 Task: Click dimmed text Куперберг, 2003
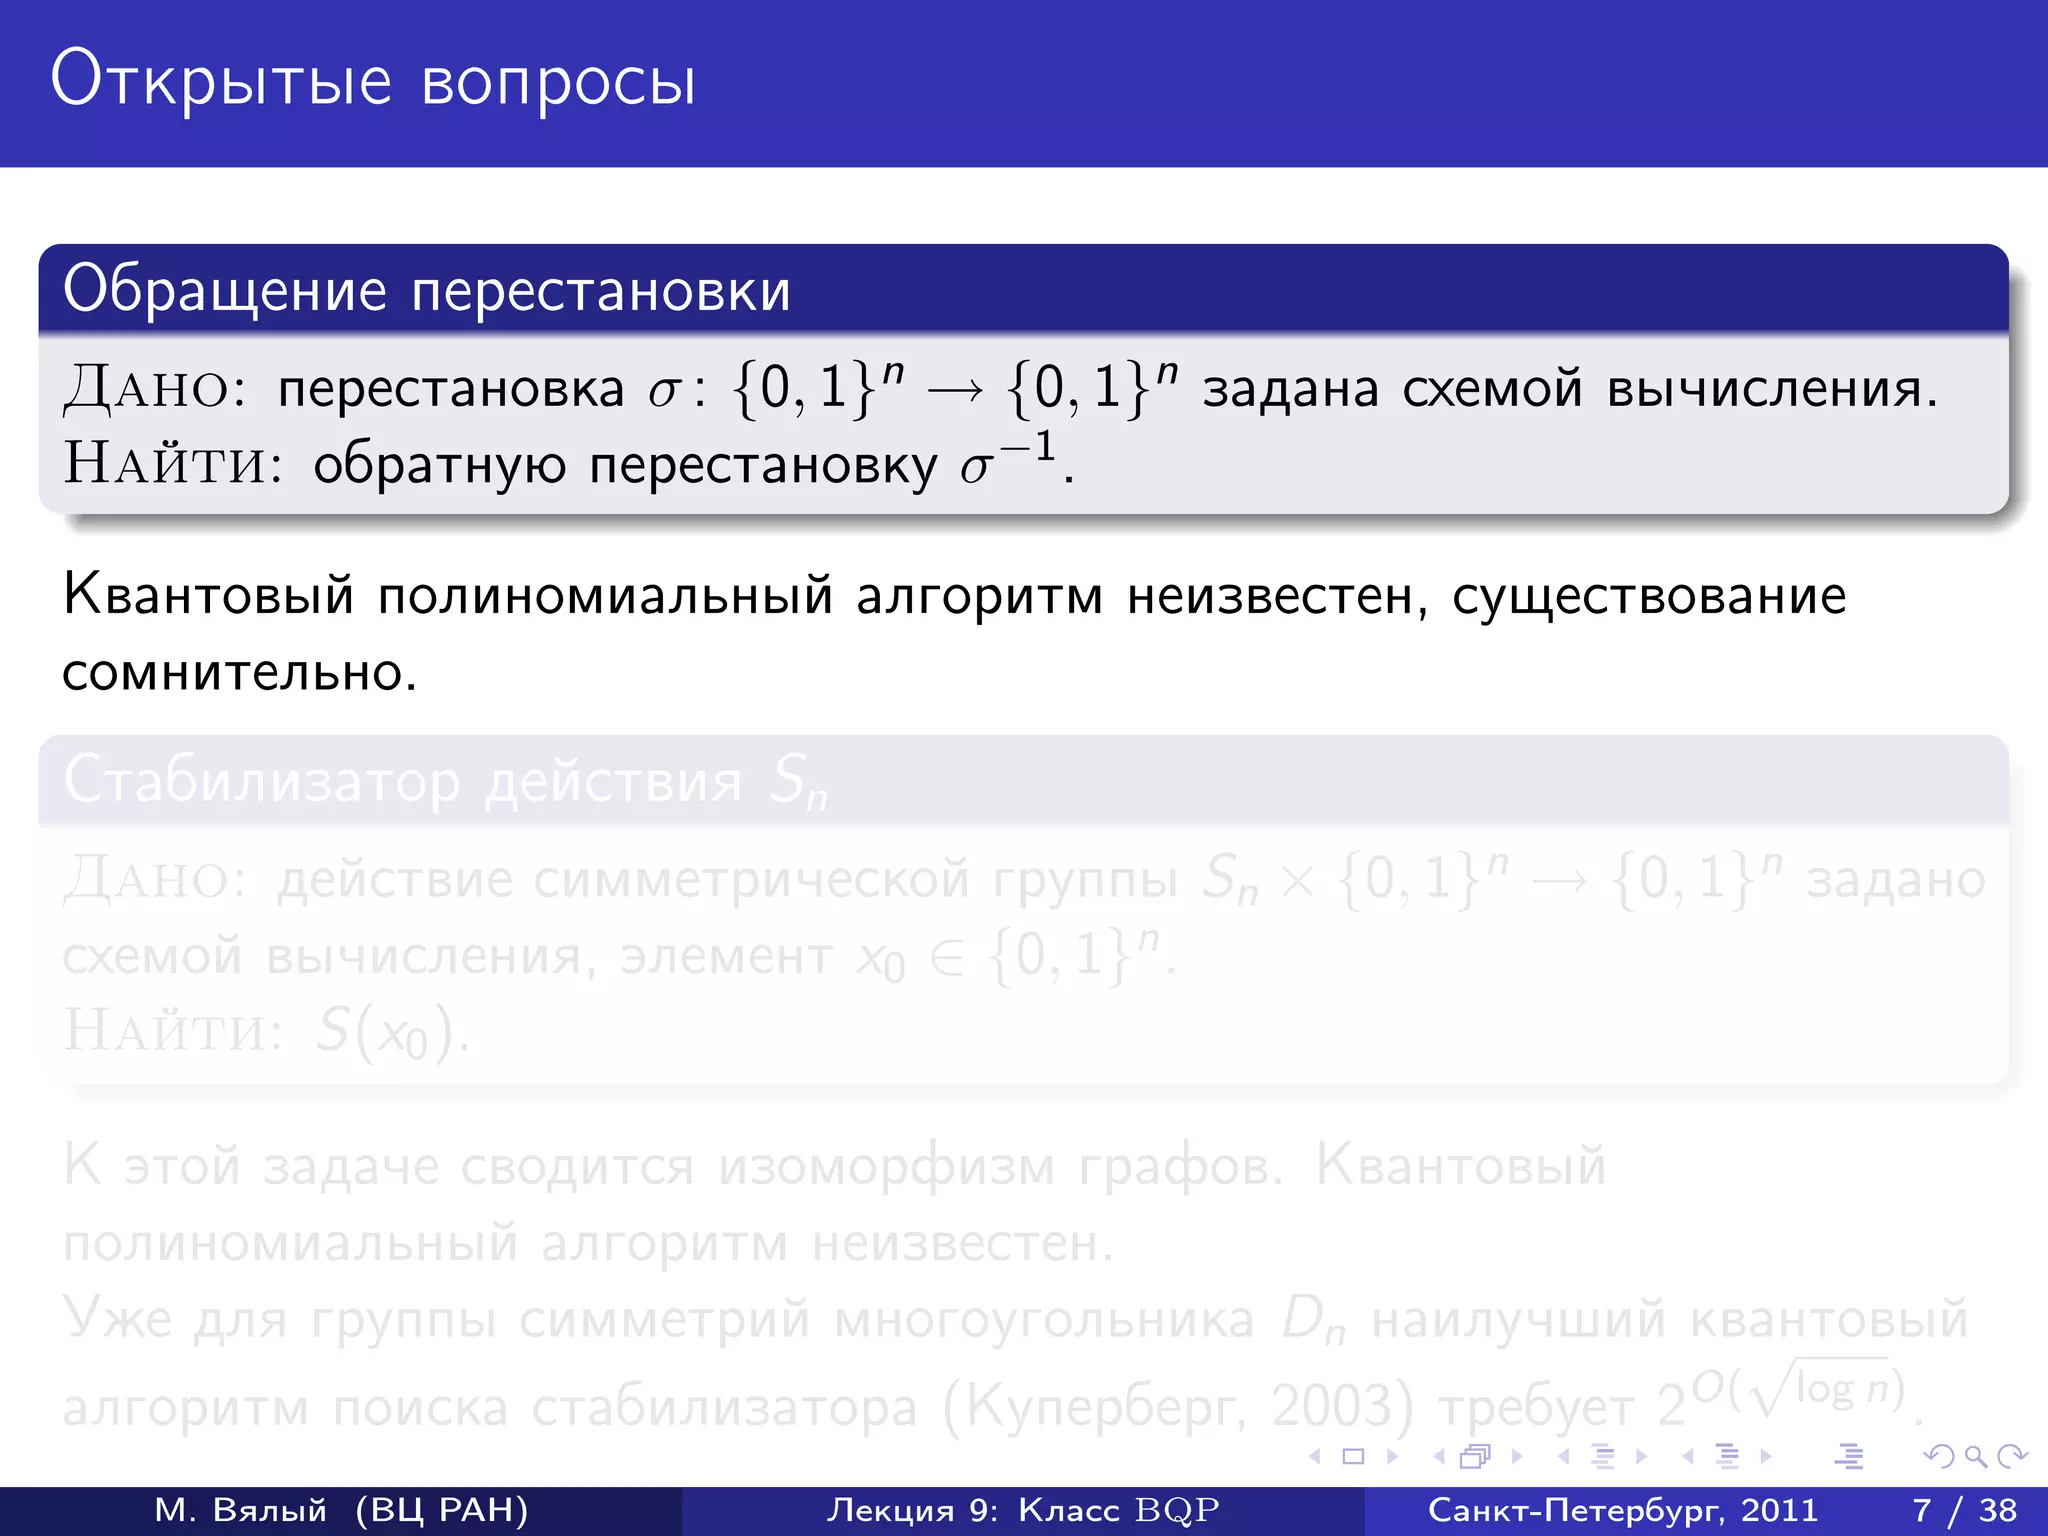[x=1180, y=1408]
